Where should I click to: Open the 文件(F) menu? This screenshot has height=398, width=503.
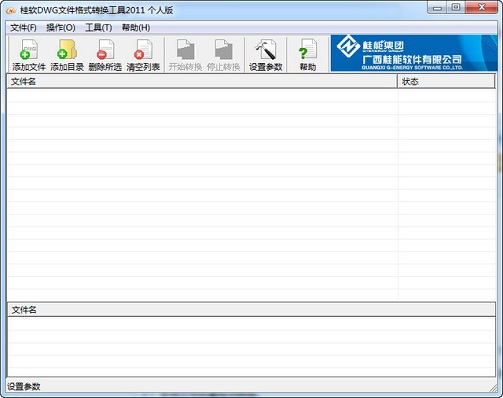(23, 28)
